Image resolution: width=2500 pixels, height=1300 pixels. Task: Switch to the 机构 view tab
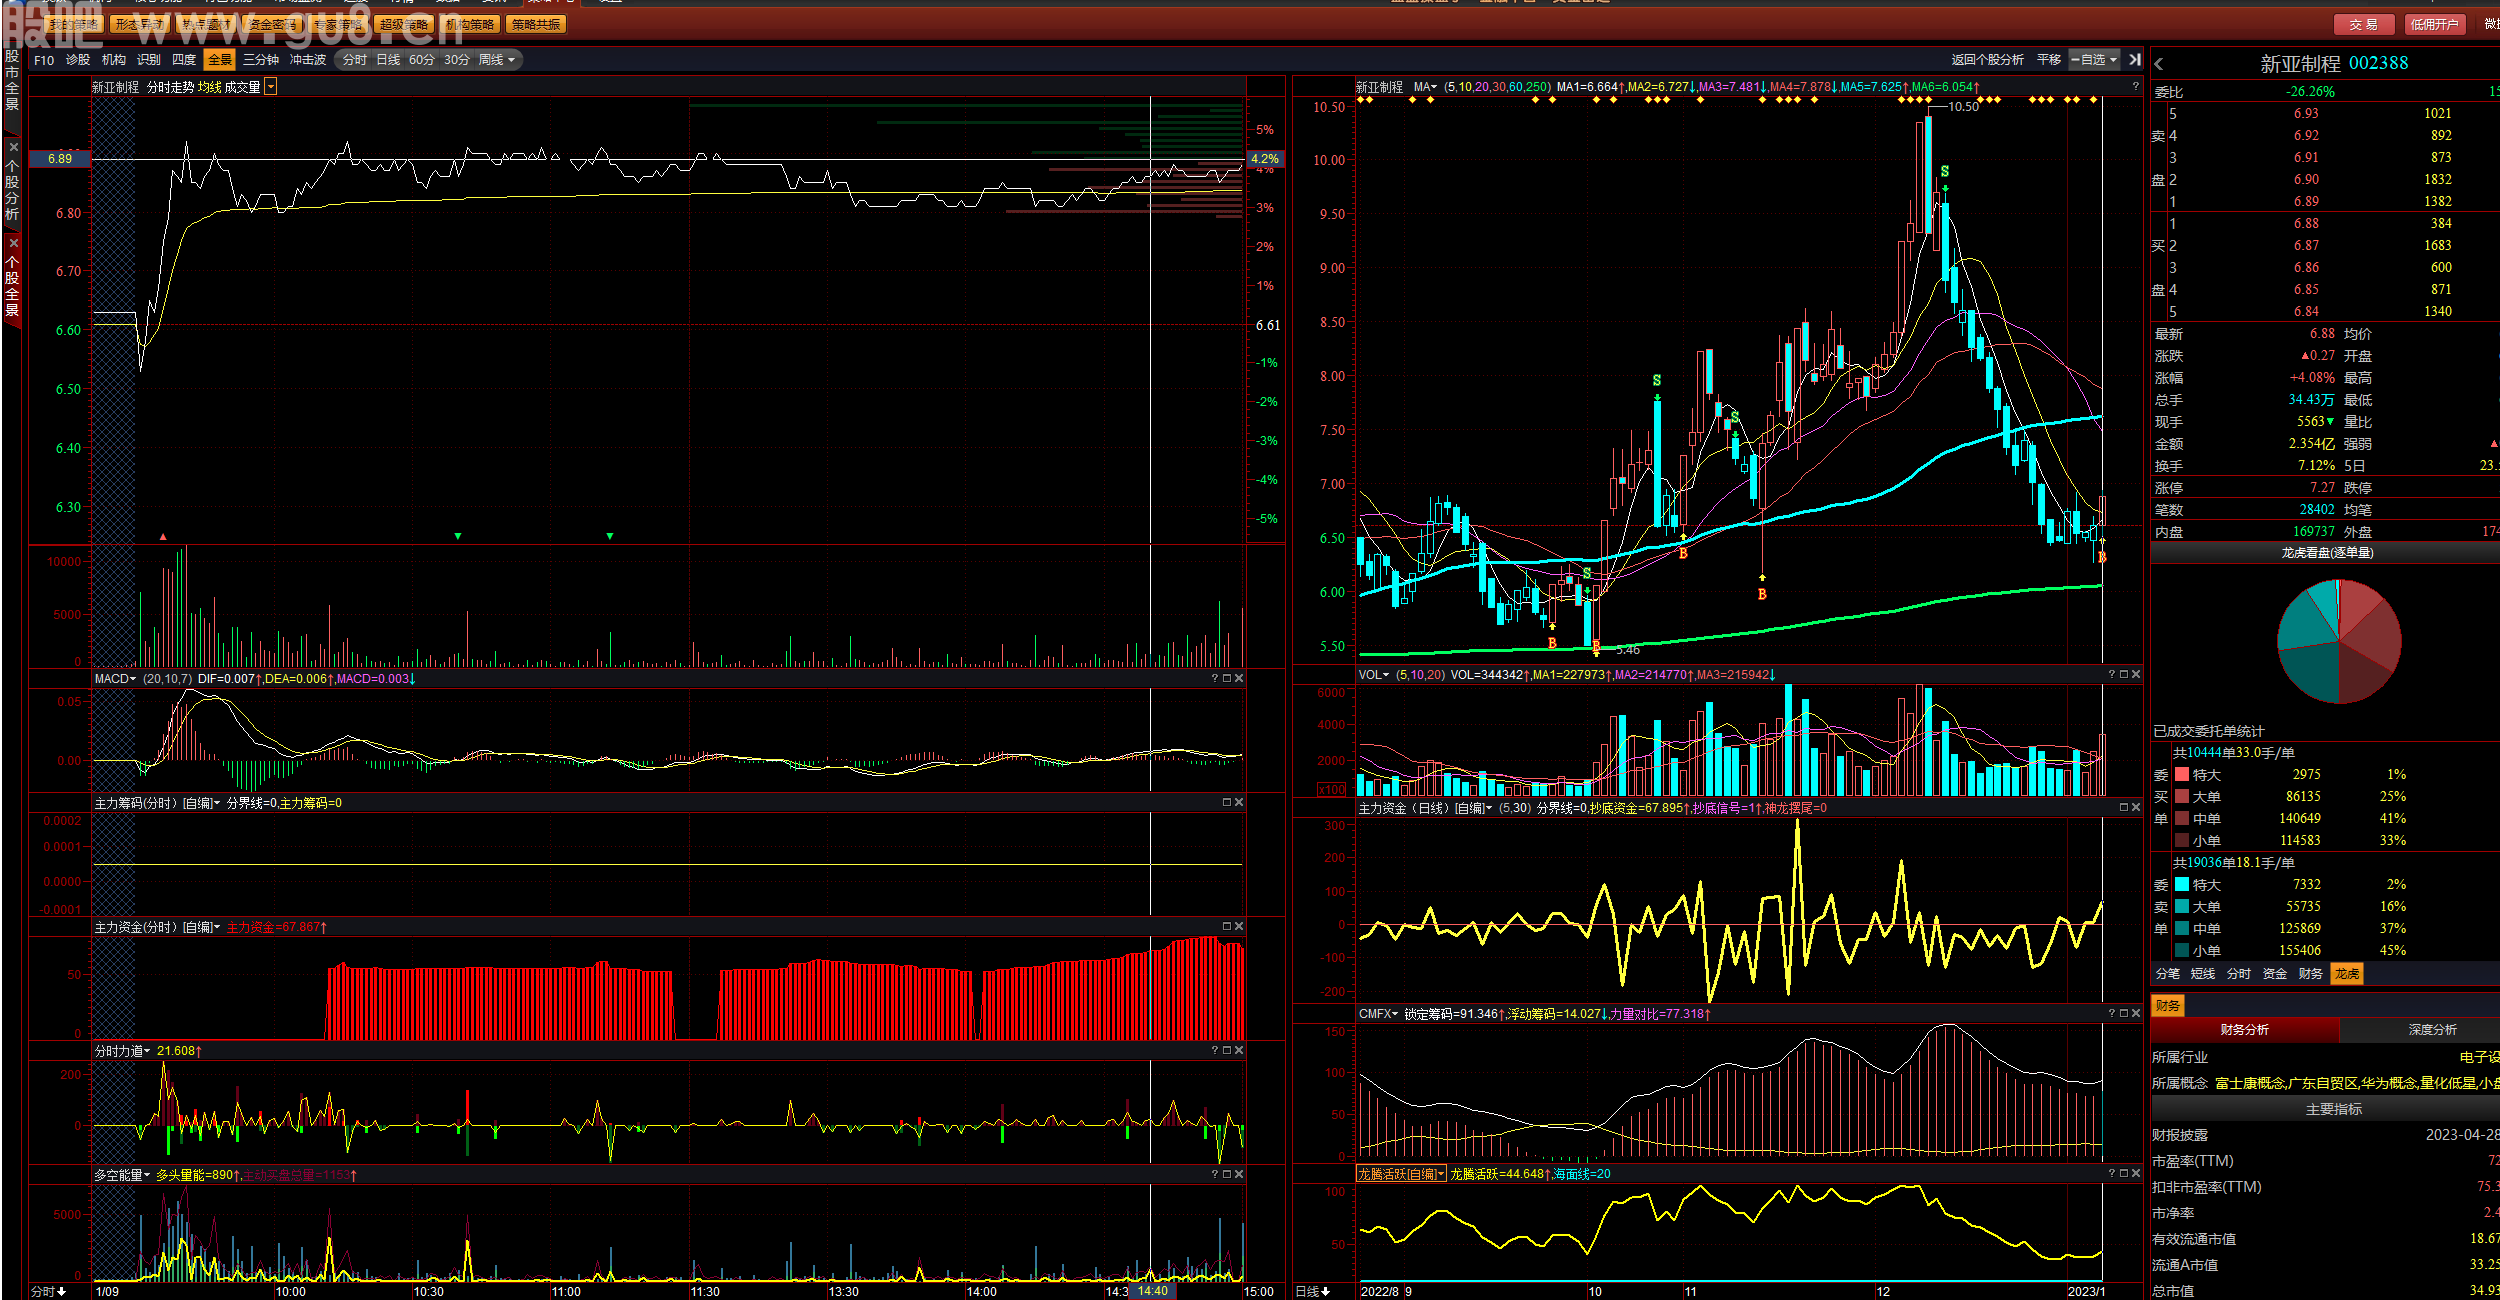click(x=114, y=60)
